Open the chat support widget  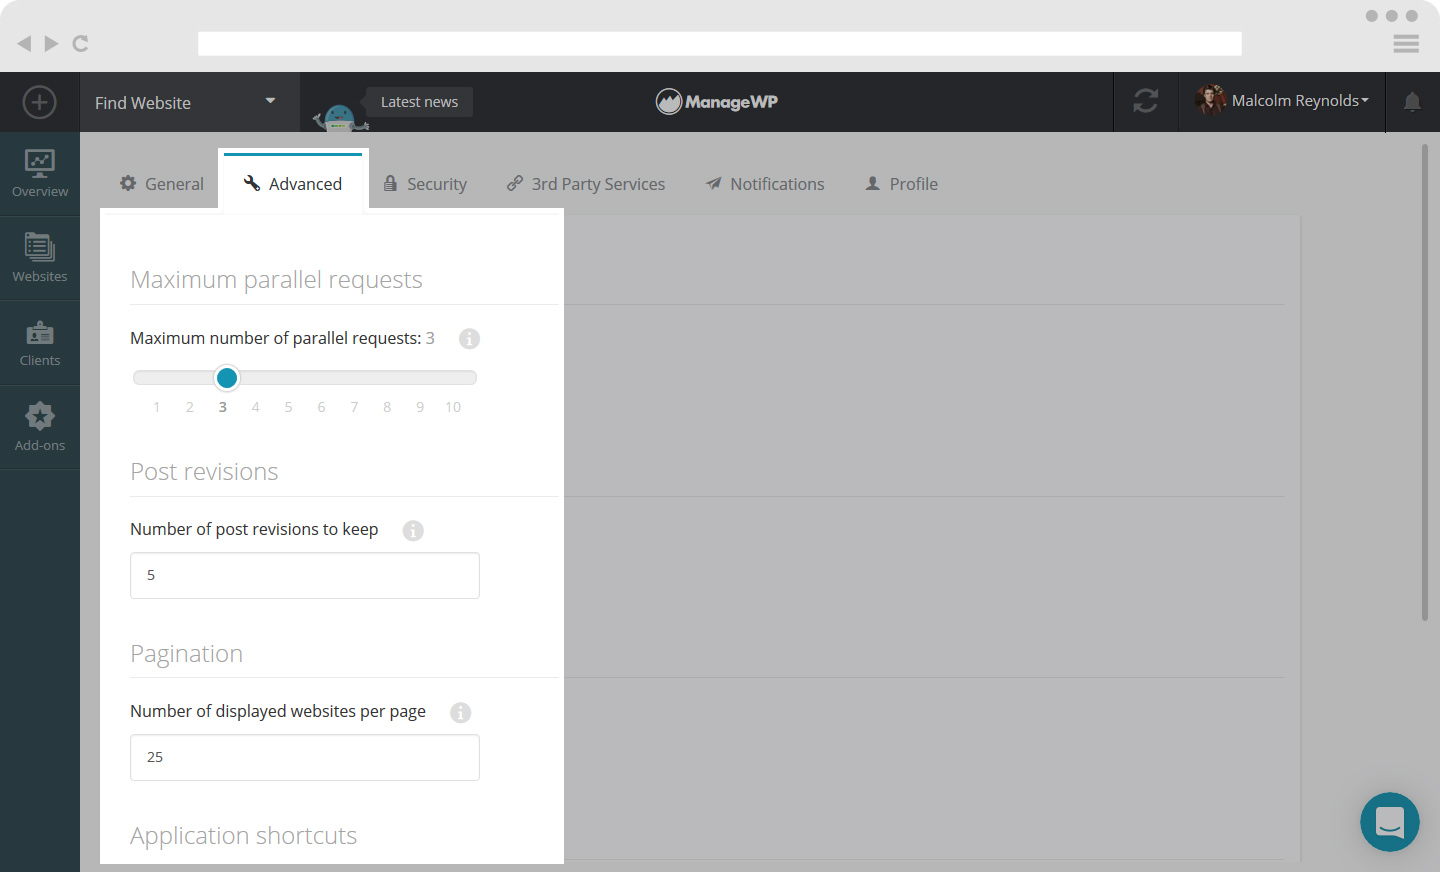1390,822
